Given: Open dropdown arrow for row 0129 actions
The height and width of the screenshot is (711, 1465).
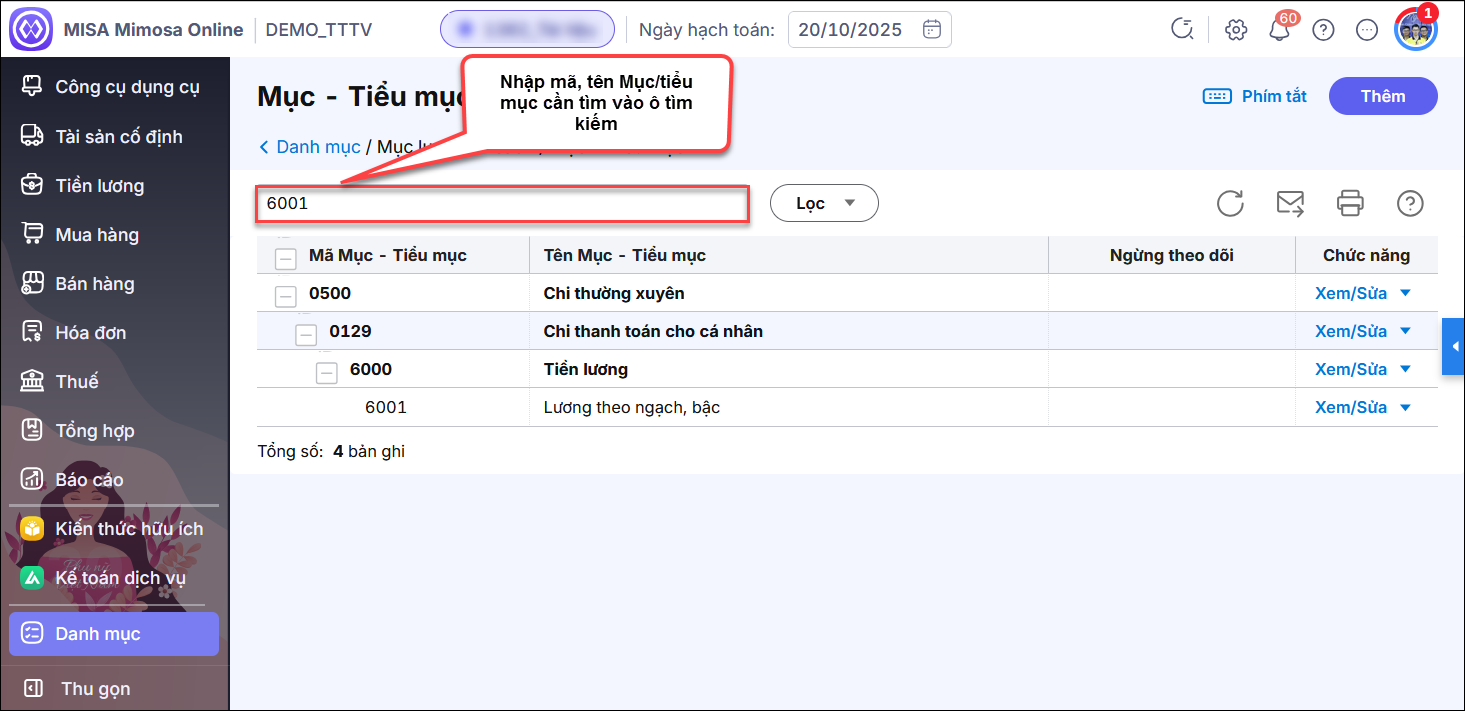Looking at the screenshot, I should pos(1405,331).
